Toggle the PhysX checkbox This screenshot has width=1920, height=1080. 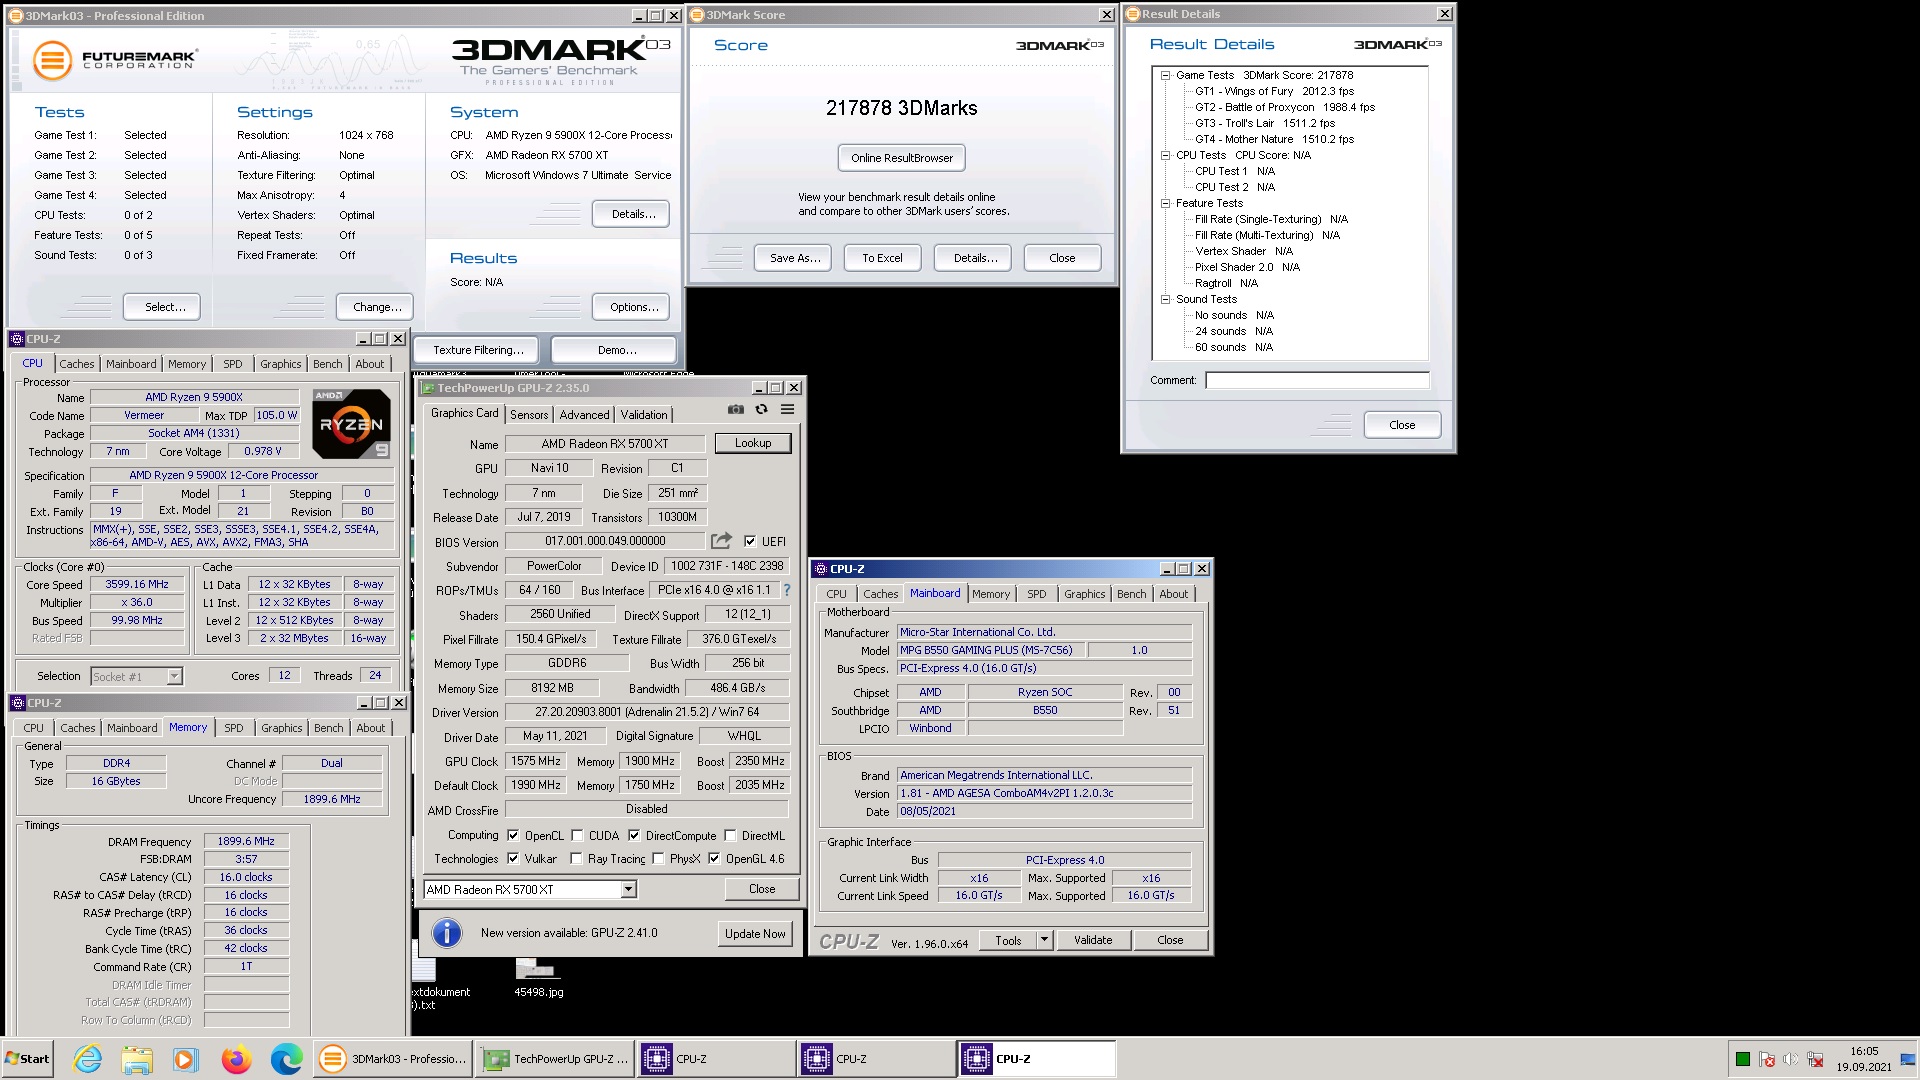(x=658, y=858)
